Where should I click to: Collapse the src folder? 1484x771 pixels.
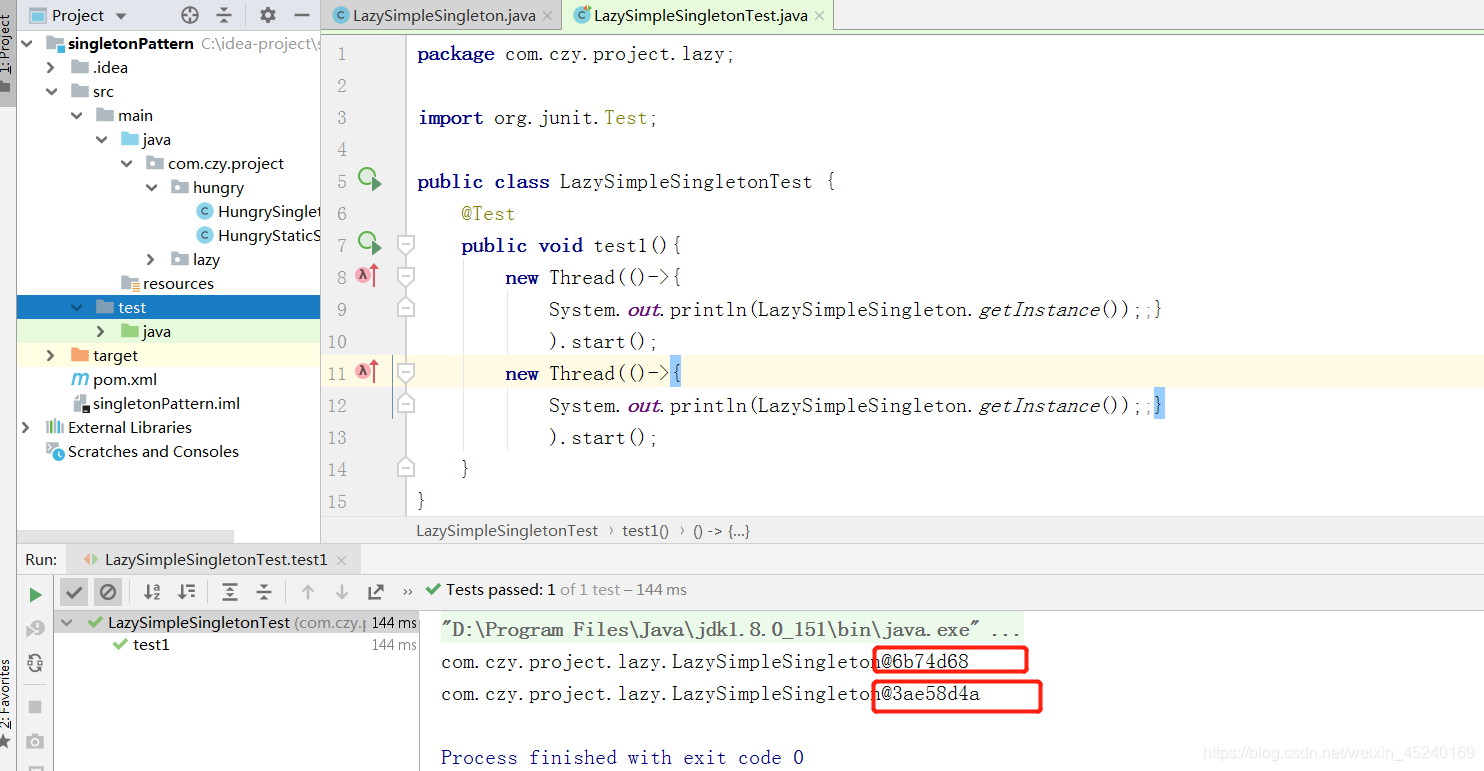(x=50, y=91)
